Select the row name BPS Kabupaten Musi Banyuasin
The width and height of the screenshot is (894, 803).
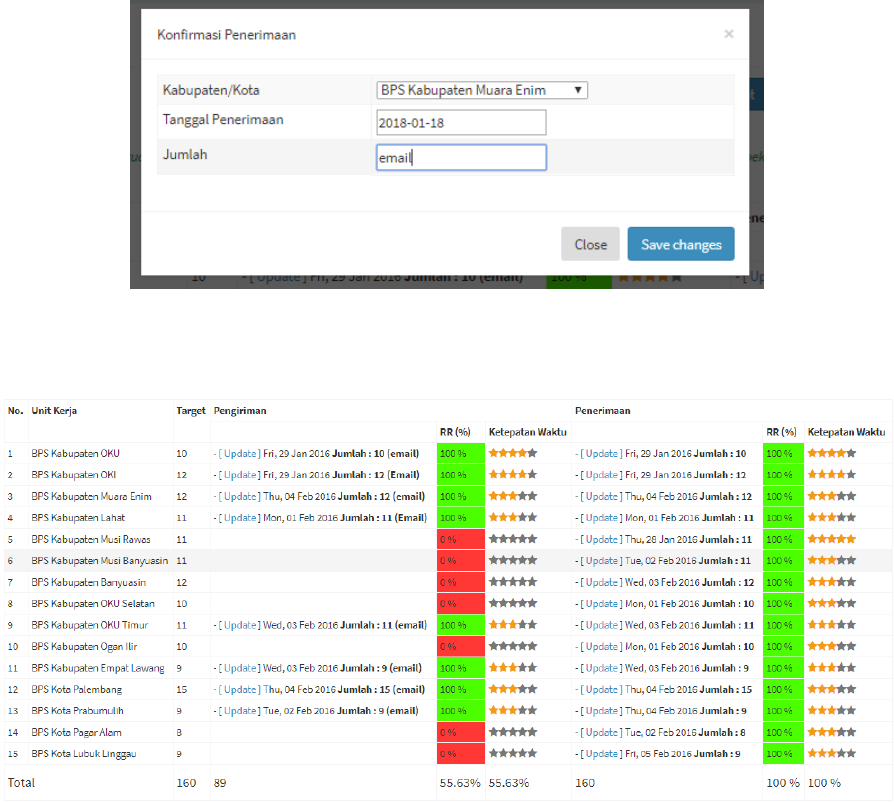pyautogui.click(x=100, y=561)
